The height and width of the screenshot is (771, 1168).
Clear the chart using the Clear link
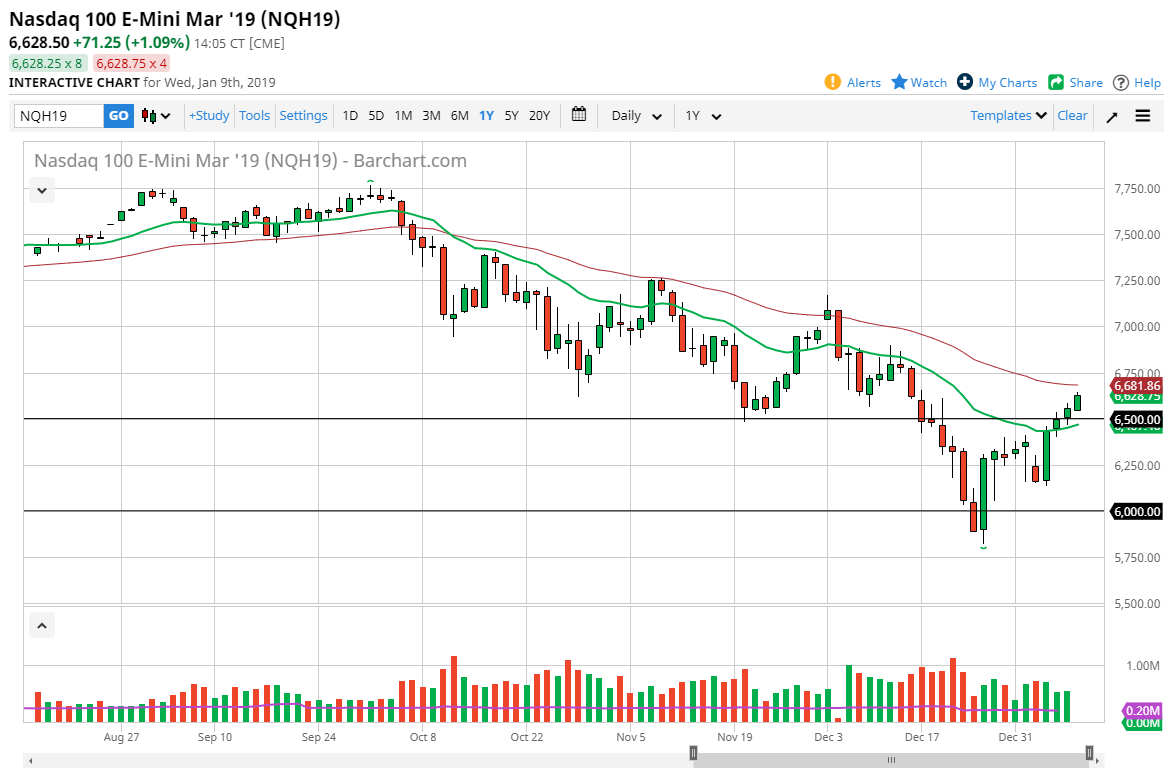tap(1072, 115)
